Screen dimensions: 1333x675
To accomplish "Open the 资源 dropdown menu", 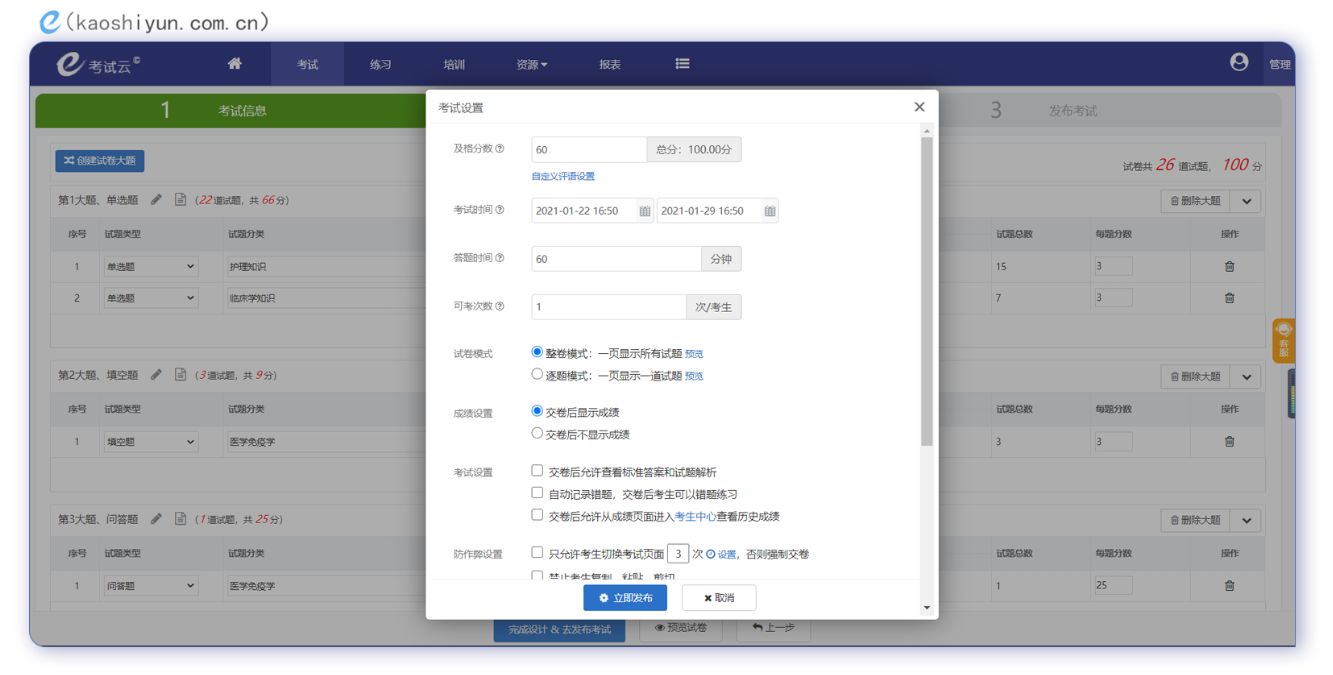I will (x=531, y=65).
